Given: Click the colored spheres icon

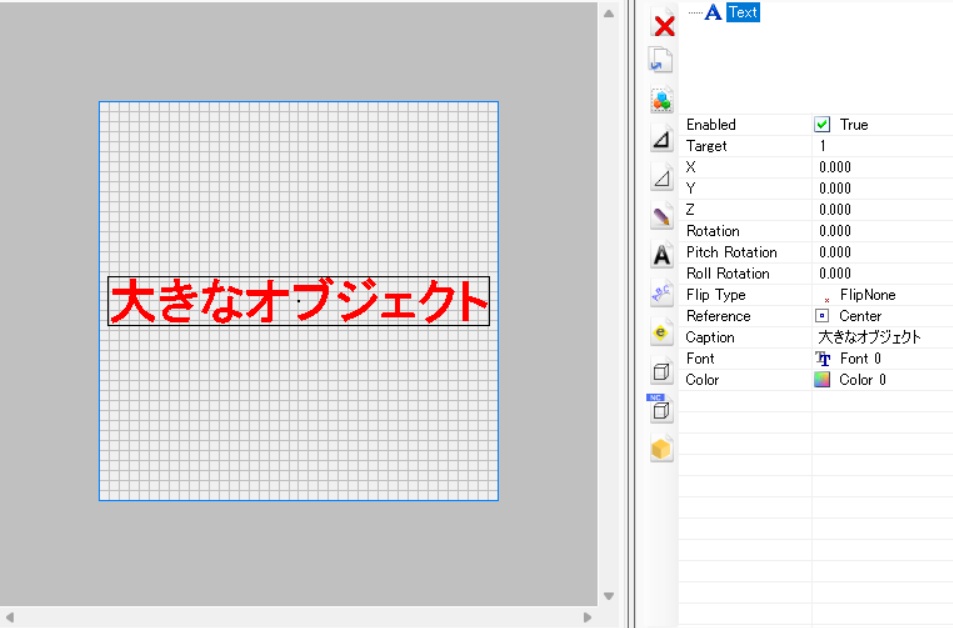Looking at the screenshot, I should click(661, 100).
